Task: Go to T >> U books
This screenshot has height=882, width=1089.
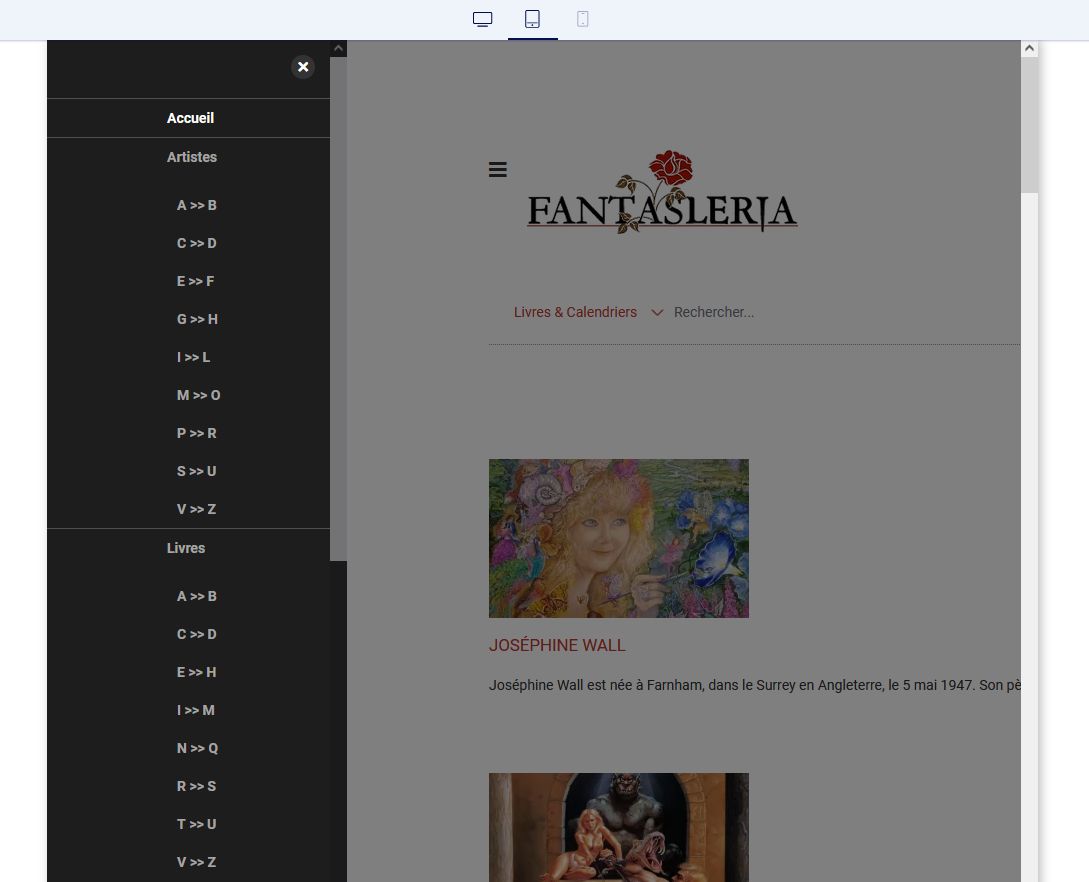Action: (197, 824)
